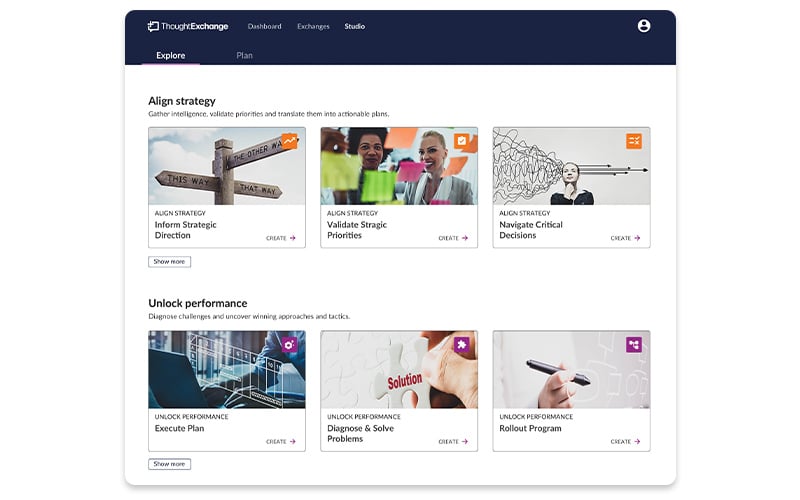The width and height of the screenshot is (800, 500).
Task: Open the tangled lines thumbnail of Navigate Critical Decisions
Action: click(571, 166)
